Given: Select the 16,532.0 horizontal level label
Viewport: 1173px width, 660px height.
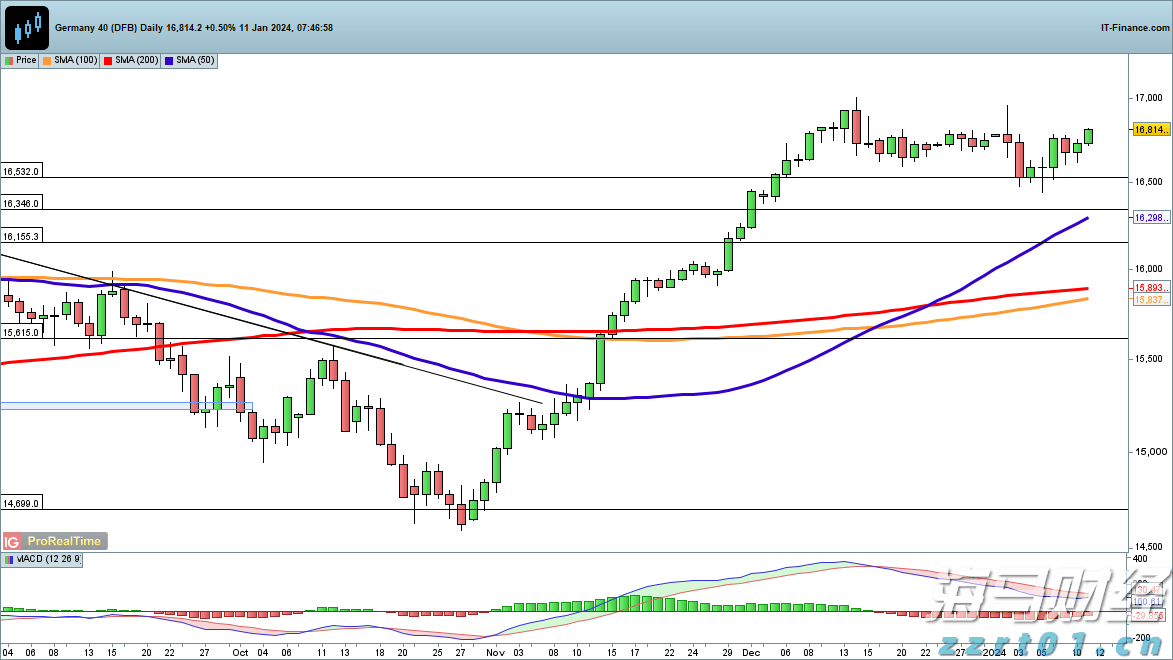Looking at the screenshot, I should click(21, 172).
